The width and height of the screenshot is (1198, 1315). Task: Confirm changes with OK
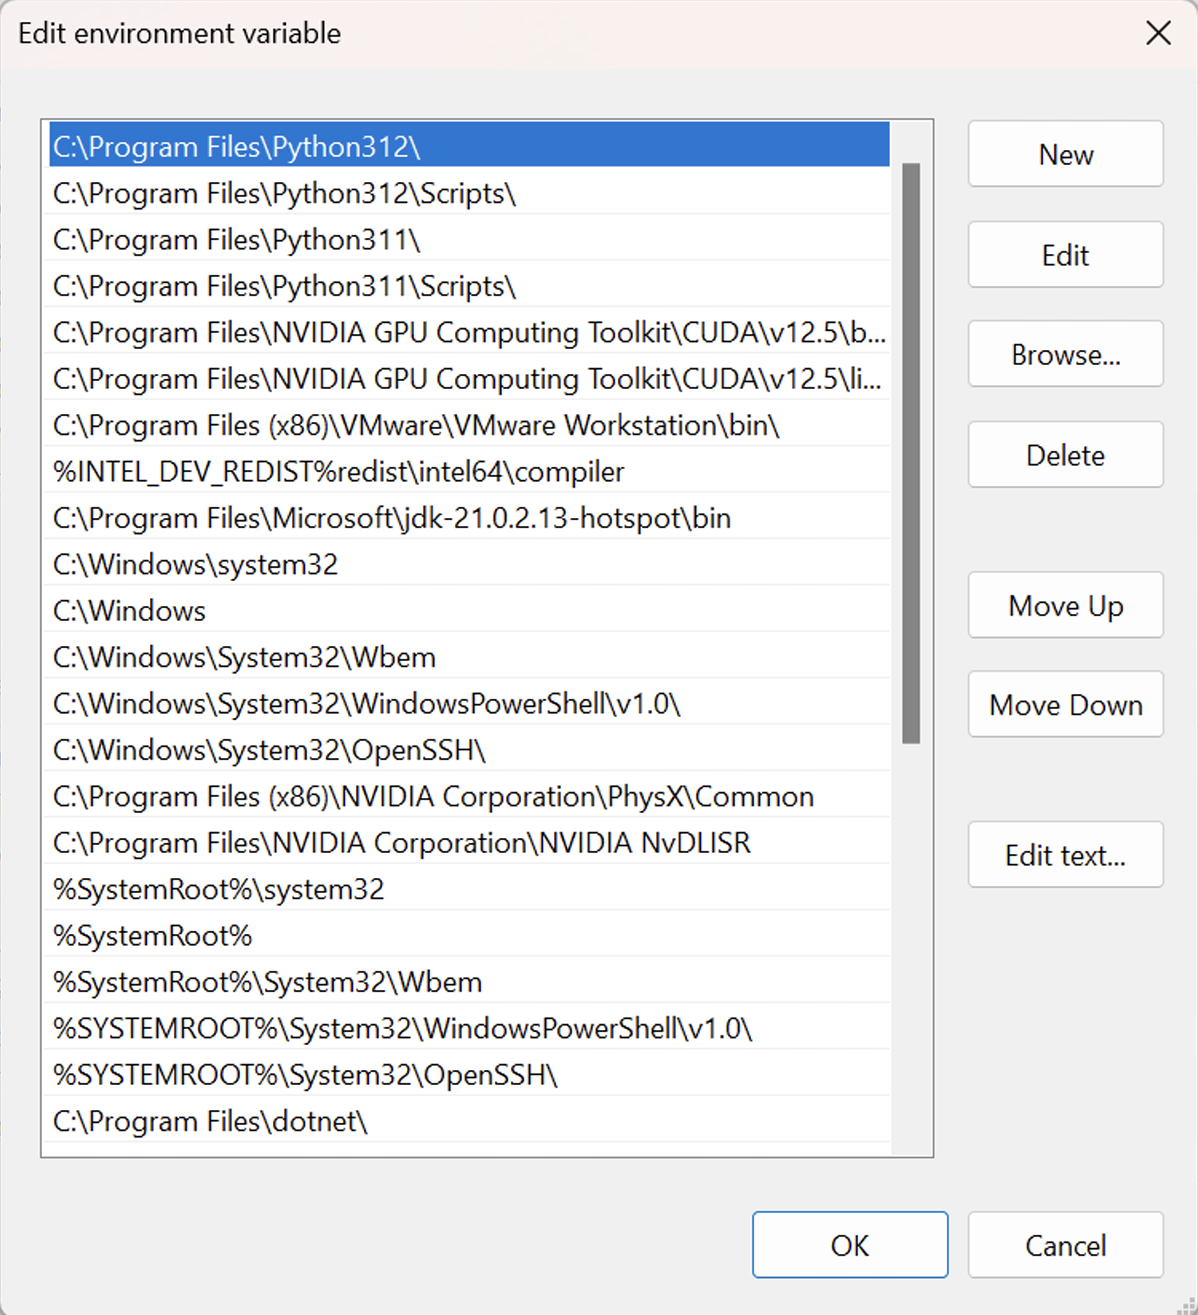click(850, 1245)
